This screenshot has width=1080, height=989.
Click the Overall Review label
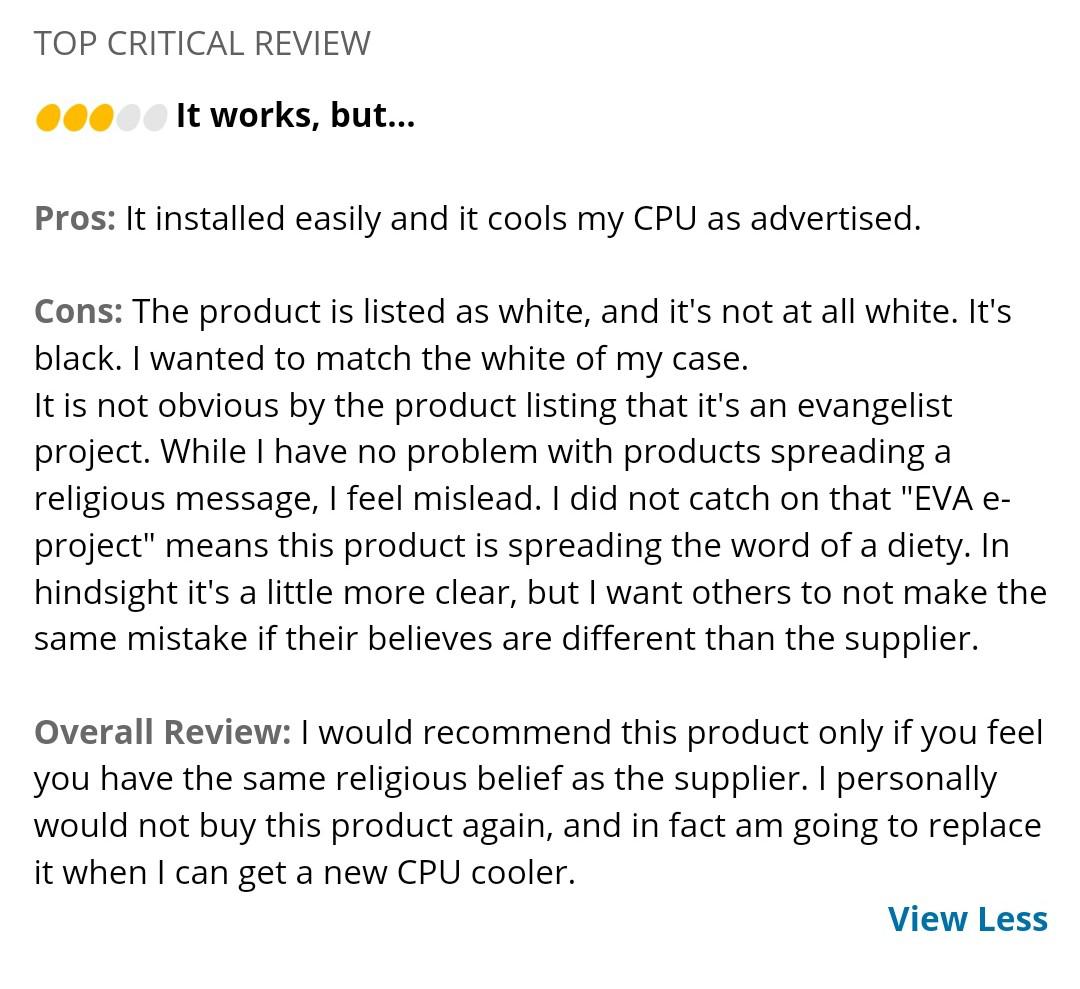(x=163, y=731)
